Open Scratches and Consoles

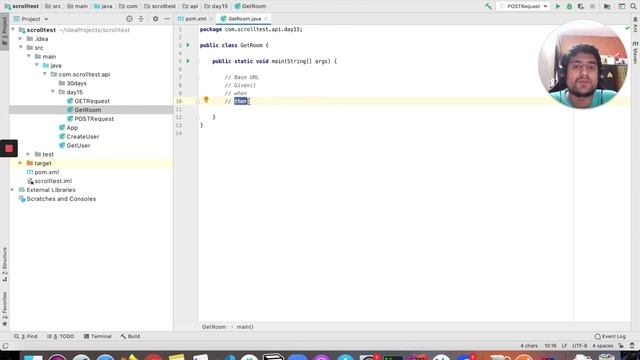pos(61,199)
